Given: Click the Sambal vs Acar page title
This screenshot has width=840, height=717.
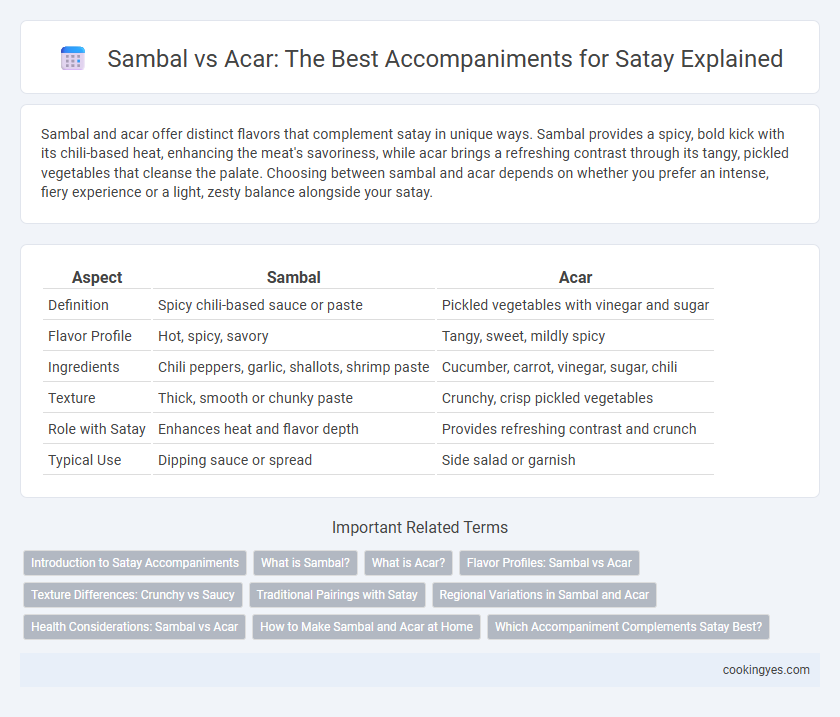Looking at the screenshot, I should click(445, 58).
